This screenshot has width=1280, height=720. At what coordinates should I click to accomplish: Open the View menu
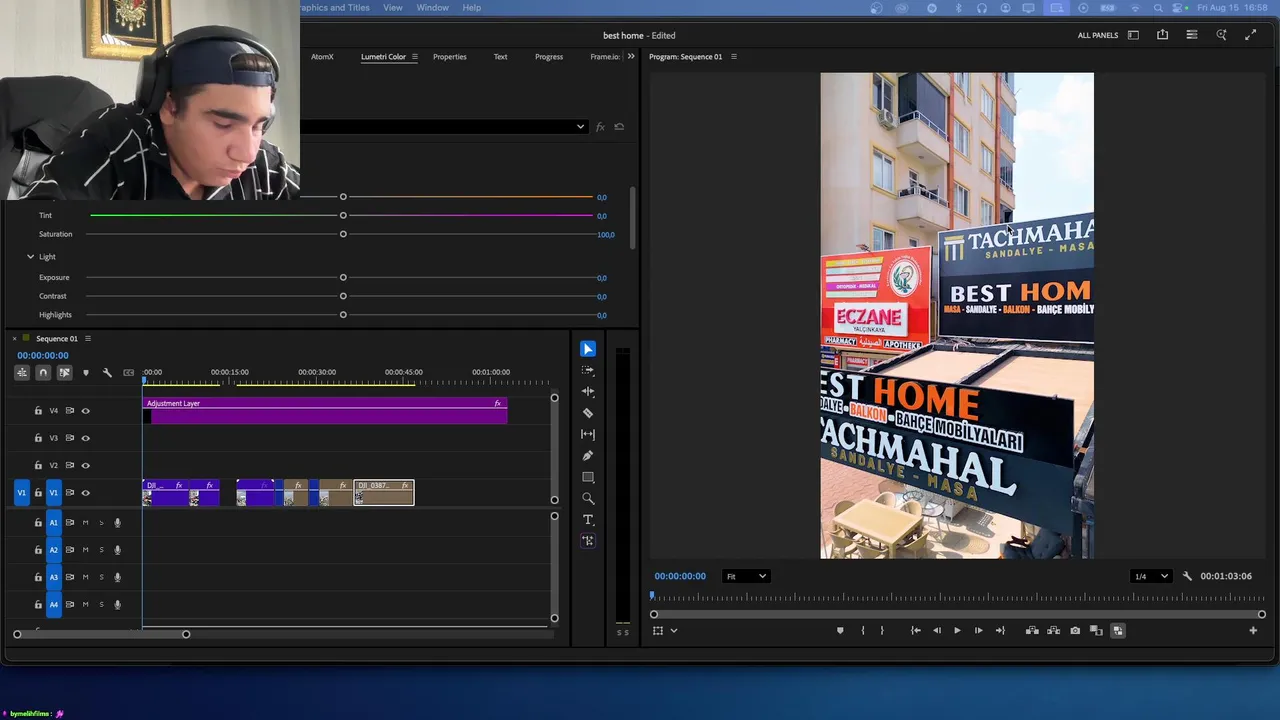tap(393, 8)
